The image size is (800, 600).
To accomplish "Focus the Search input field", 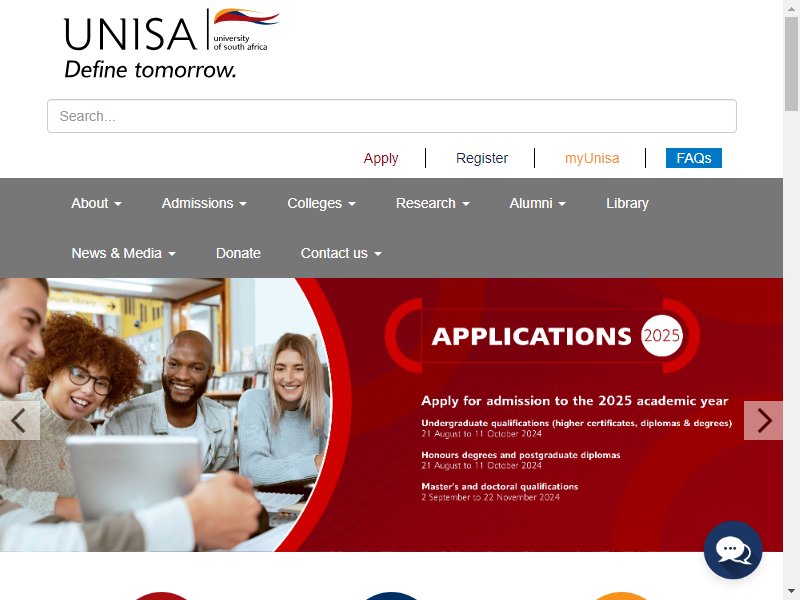I will coord(392,116).
